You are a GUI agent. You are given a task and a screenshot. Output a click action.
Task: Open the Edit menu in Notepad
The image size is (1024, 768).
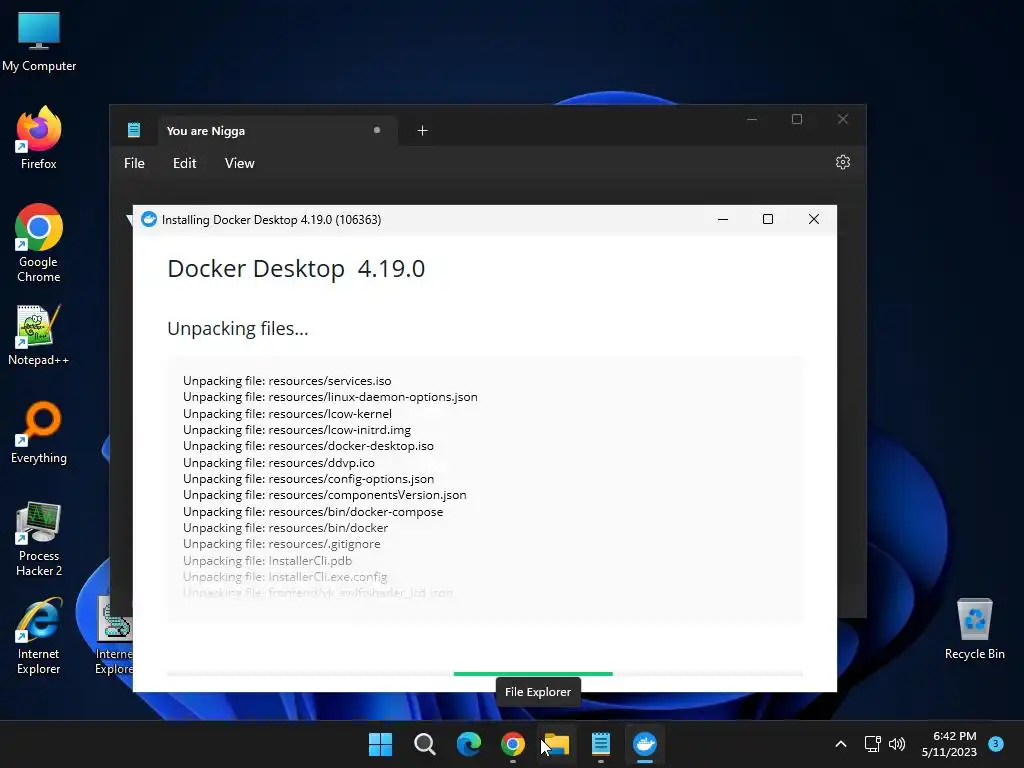point(184,163)
